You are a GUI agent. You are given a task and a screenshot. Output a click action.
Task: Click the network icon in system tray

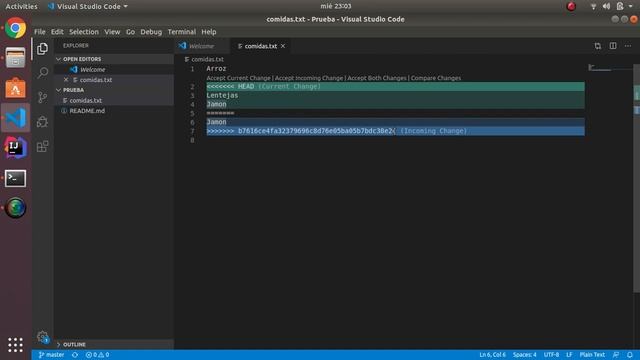tap(593, 6)
